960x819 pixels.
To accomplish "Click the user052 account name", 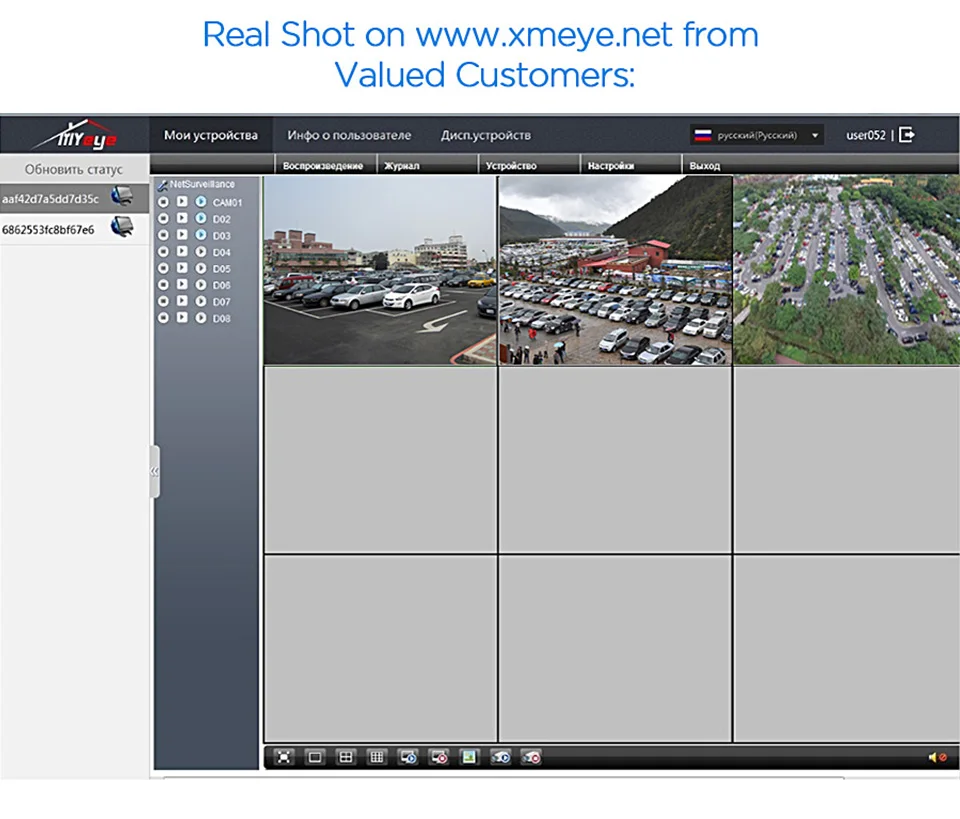I will click(866, 135).
